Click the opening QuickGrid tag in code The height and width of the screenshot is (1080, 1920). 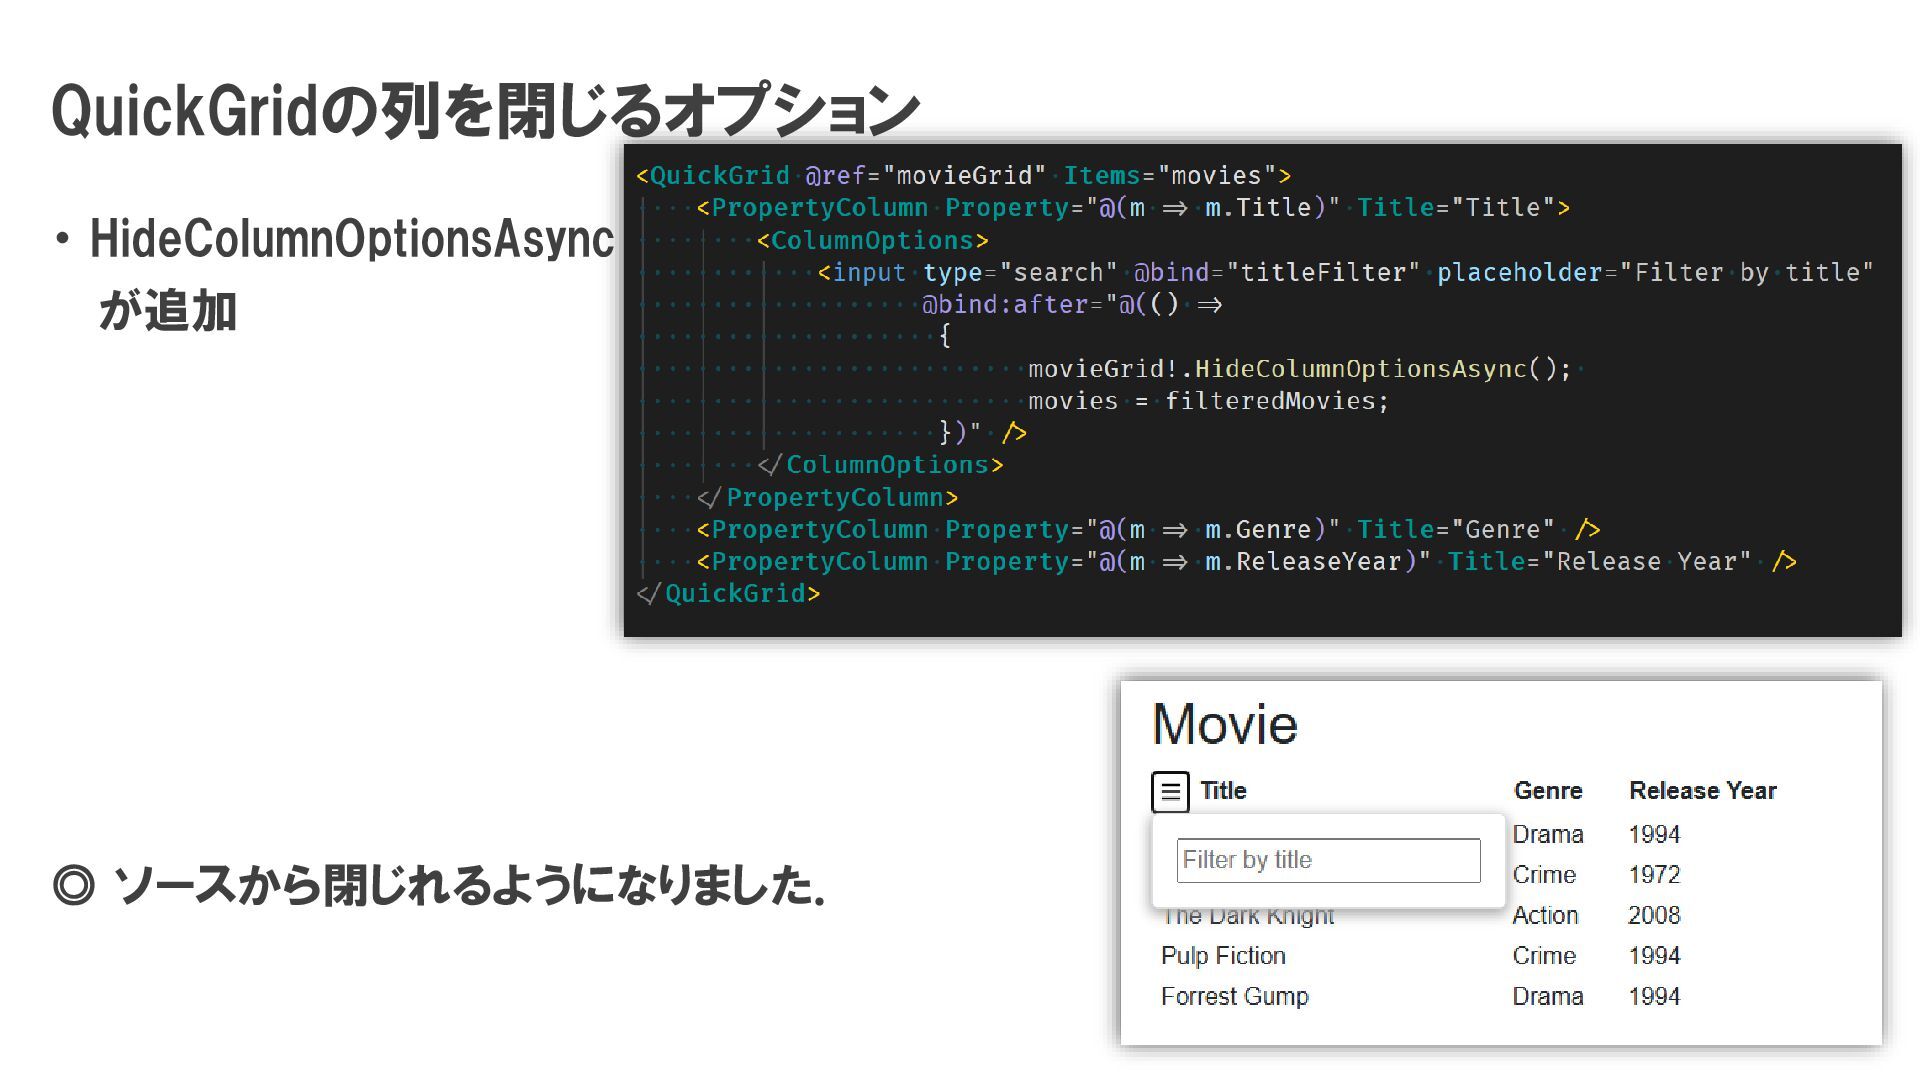(719, 176)
